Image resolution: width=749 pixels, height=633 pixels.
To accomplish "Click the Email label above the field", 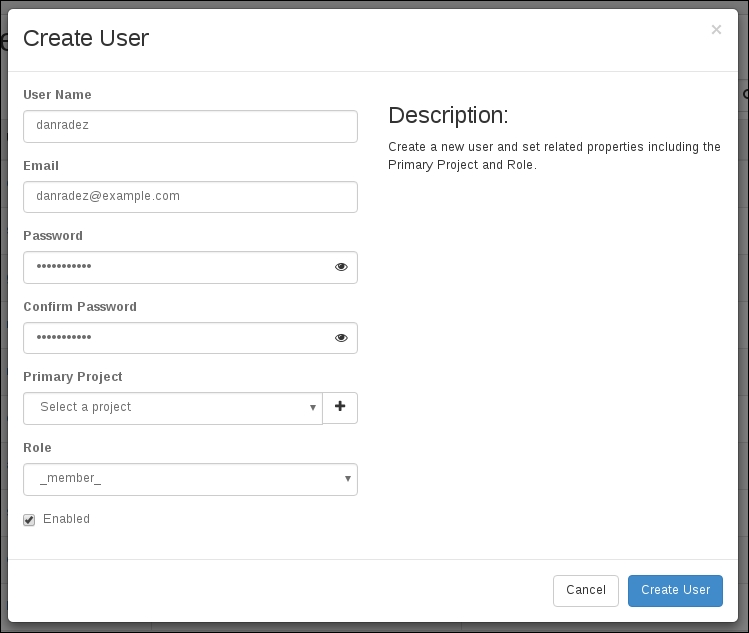I will (x=41, y=166).
